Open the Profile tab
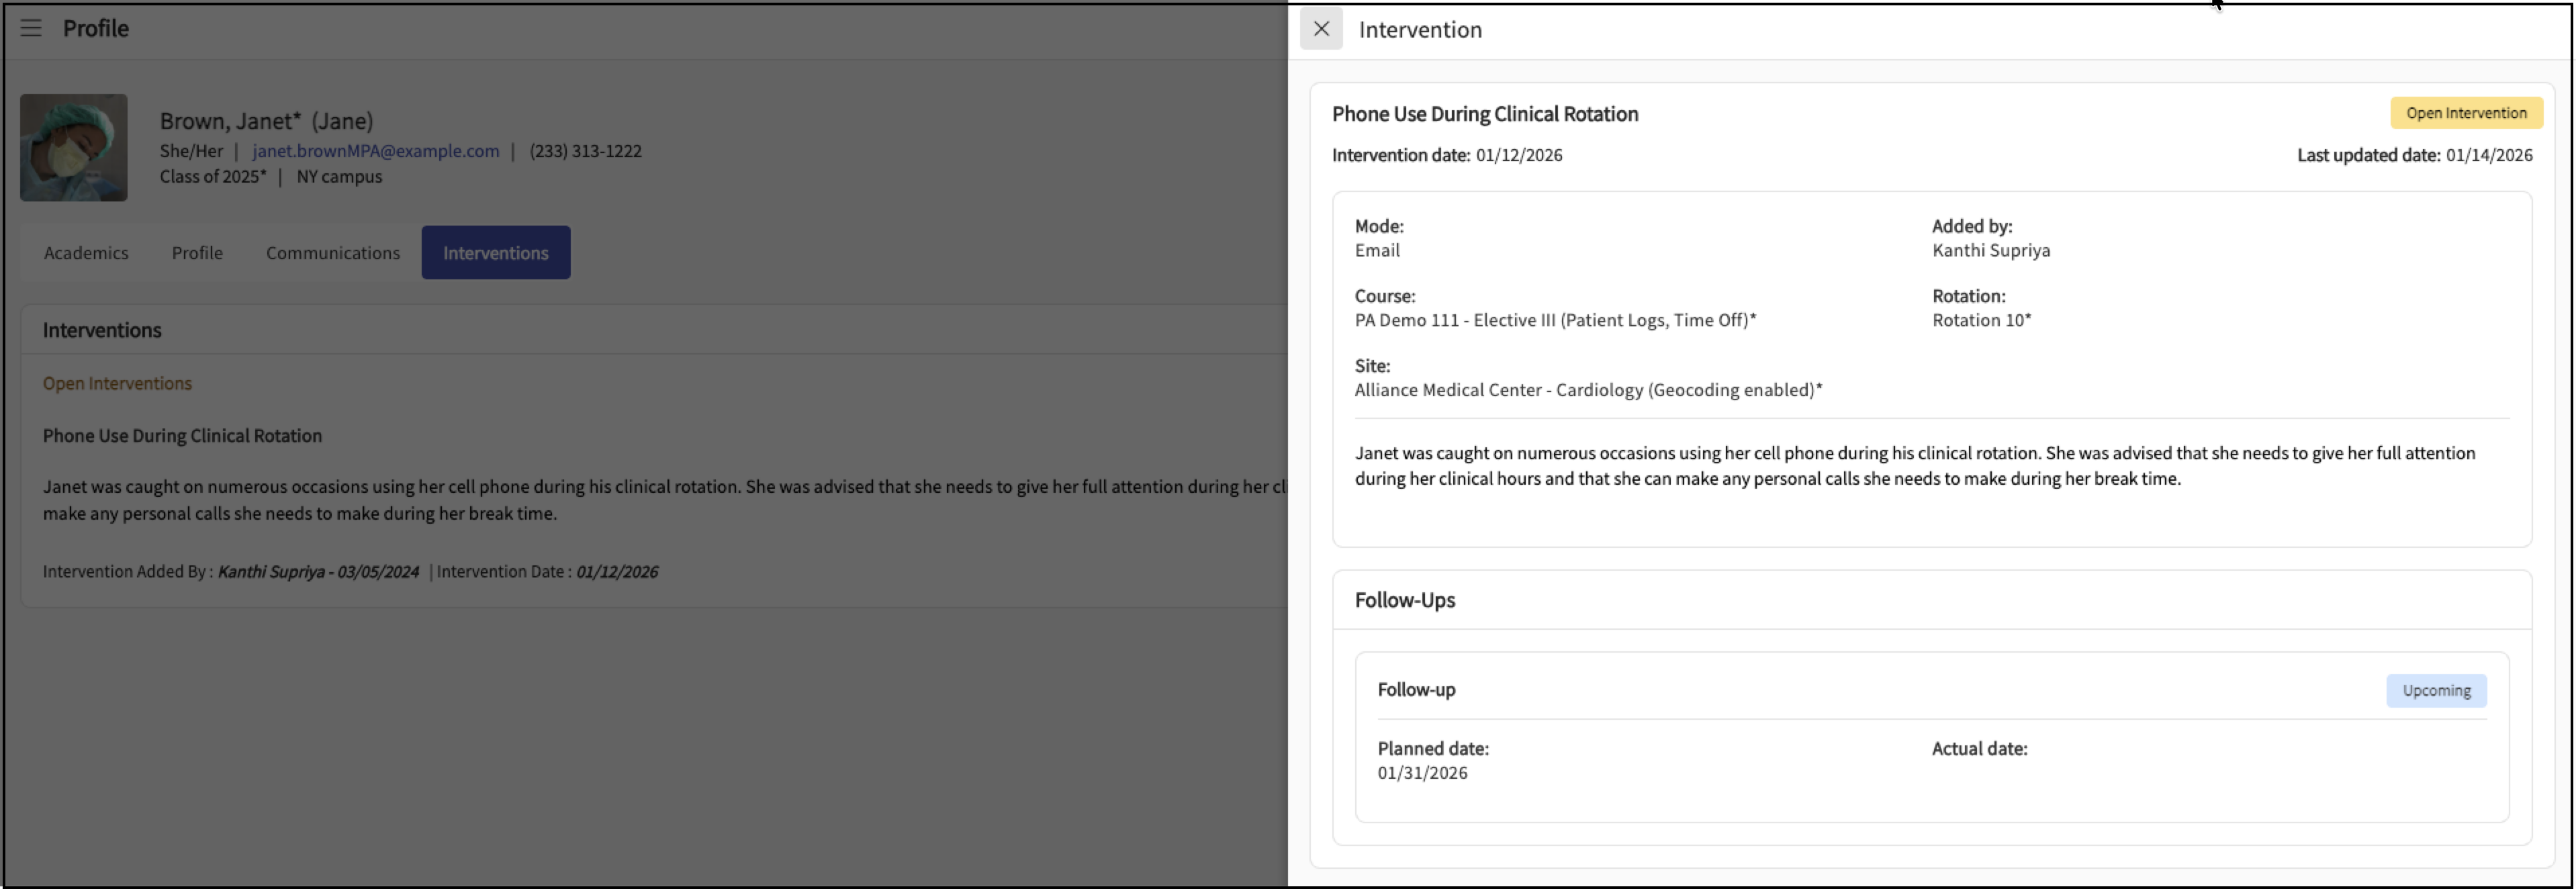The height and width of the screenshot is (889, 2576). (197, 253)
